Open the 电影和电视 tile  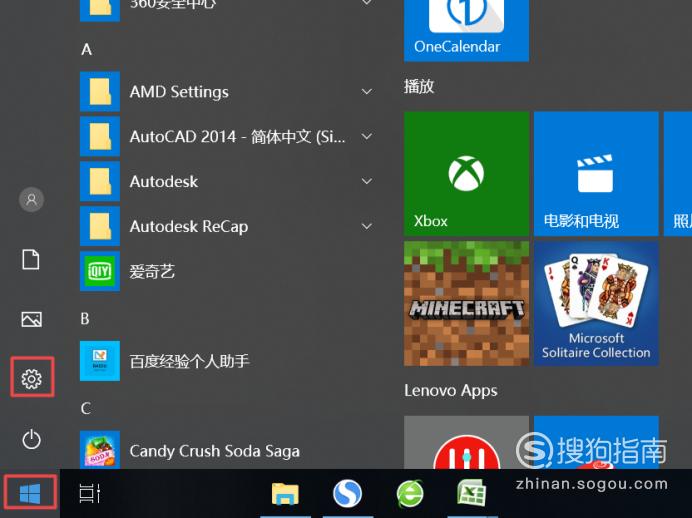[x=596, y=174]
